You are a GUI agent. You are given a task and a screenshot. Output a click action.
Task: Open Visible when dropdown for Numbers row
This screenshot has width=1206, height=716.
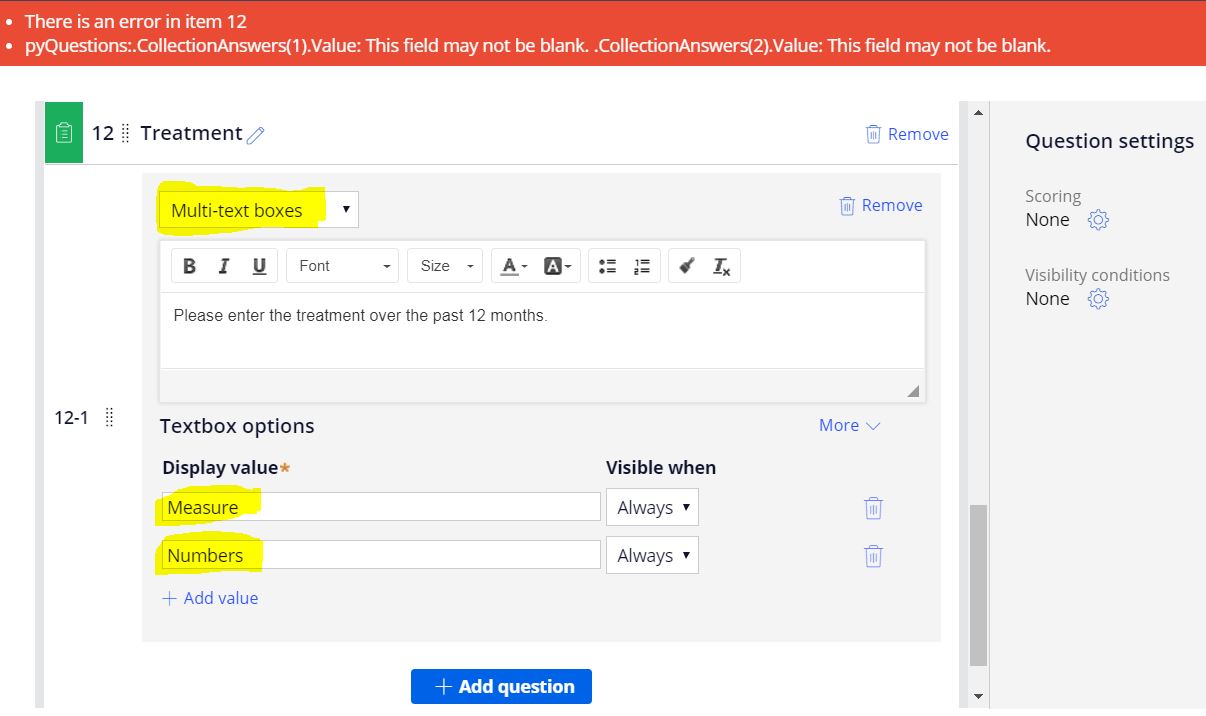[x=652, y=555]
